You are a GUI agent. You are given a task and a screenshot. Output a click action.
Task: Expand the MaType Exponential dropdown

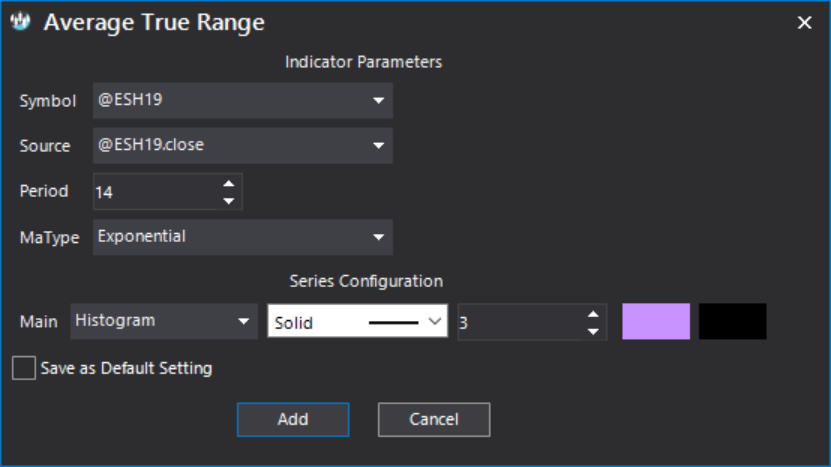point(243,237)
